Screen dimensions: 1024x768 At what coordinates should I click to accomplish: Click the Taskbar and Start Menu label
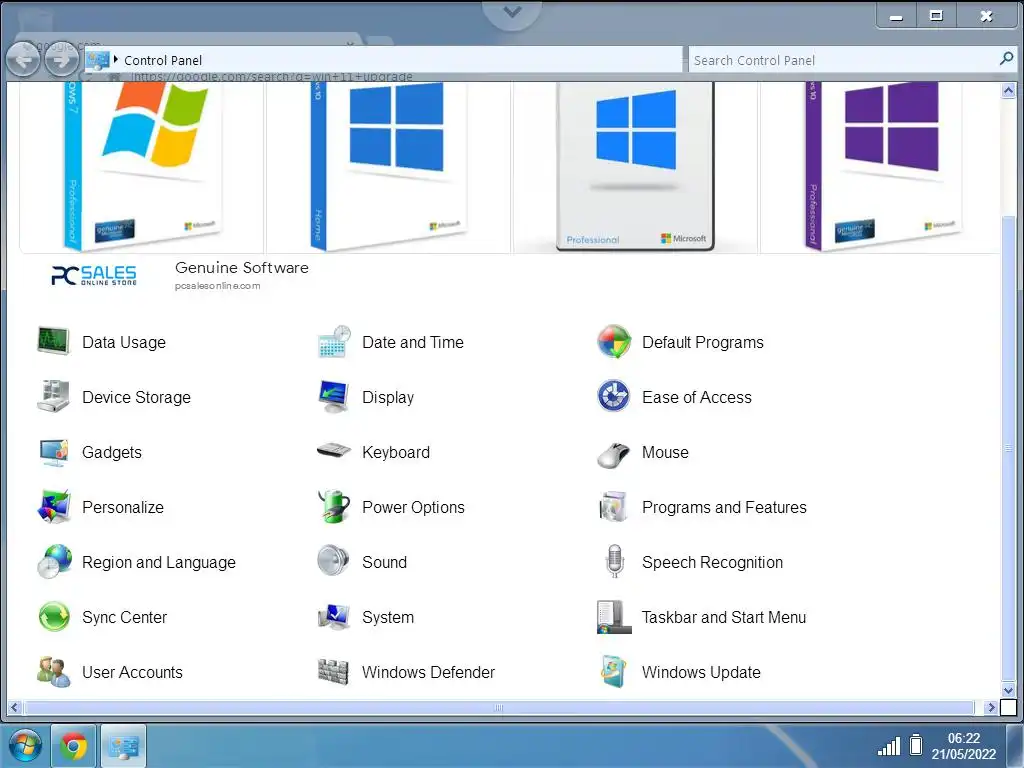(x=724, y=617)
